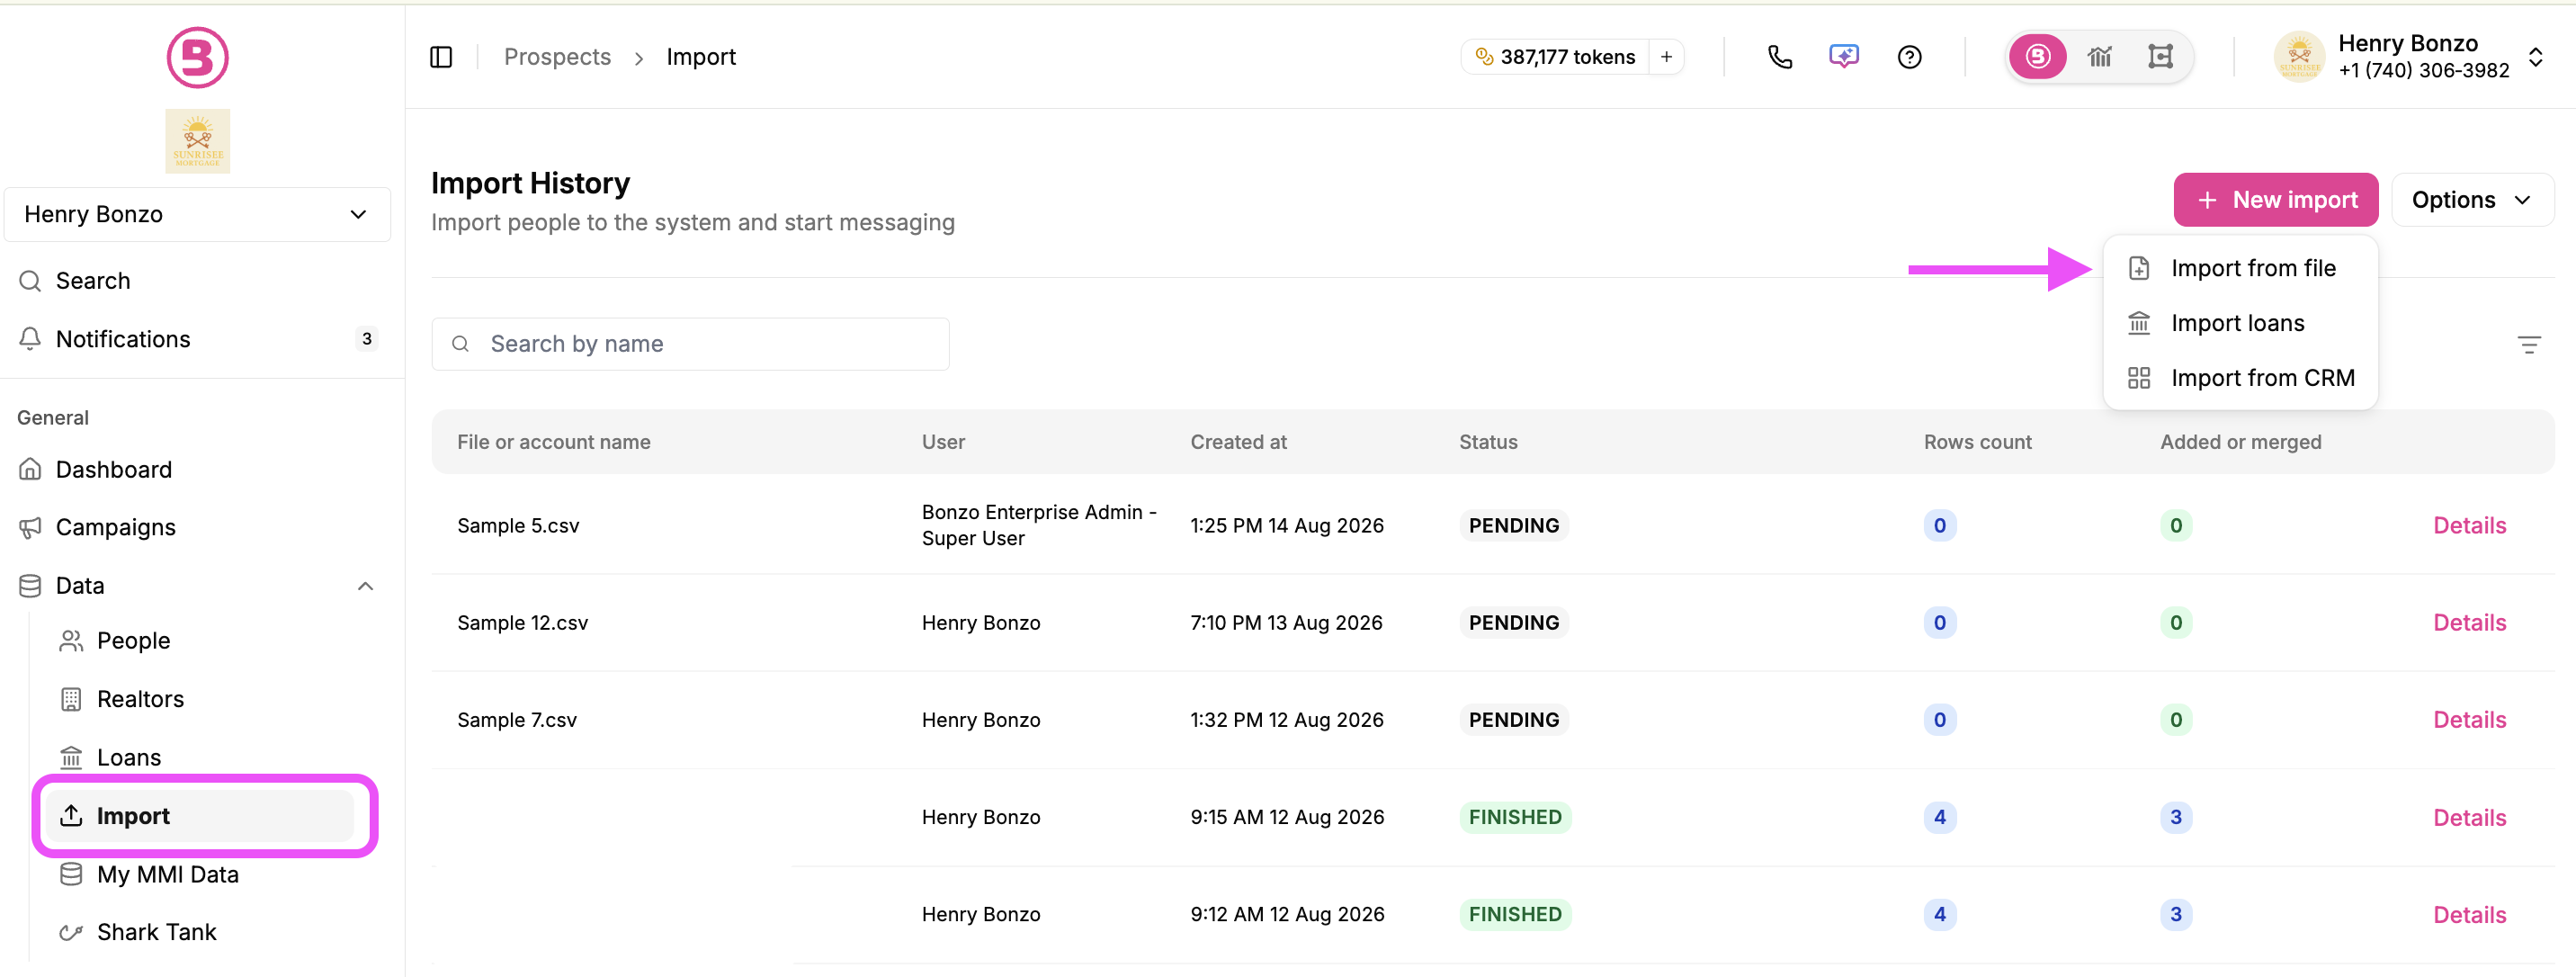Open Details for the 9:15 AM import
This screenshot has width=2576, height=977.
click(x=2469, y=818)
